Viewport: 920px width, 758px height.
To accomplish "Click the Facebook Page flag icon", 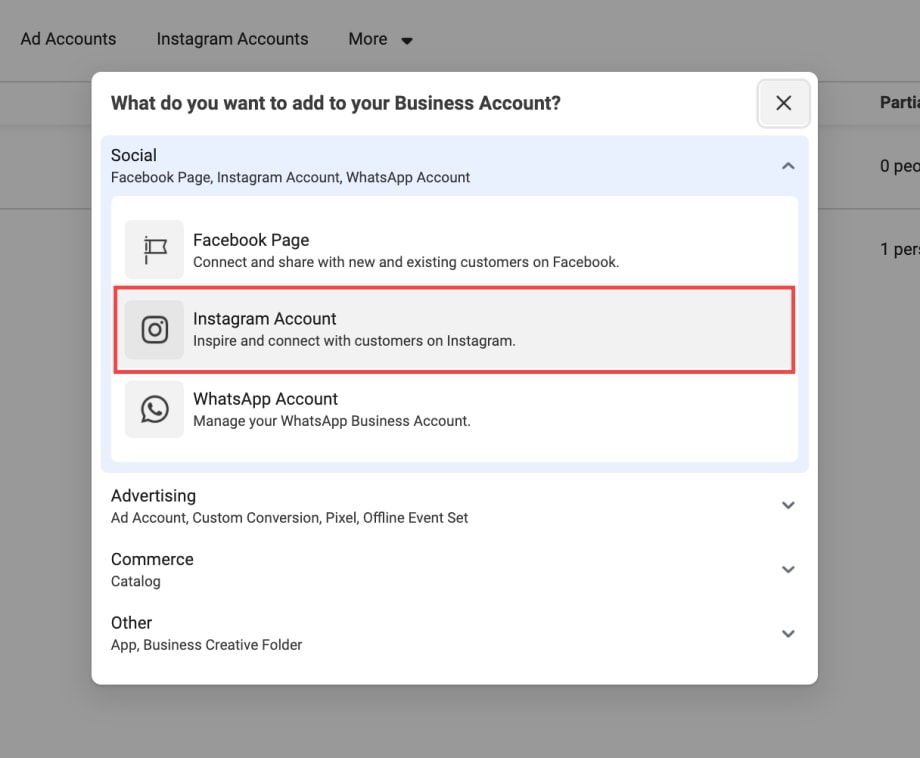I will [x=153, y=249].
